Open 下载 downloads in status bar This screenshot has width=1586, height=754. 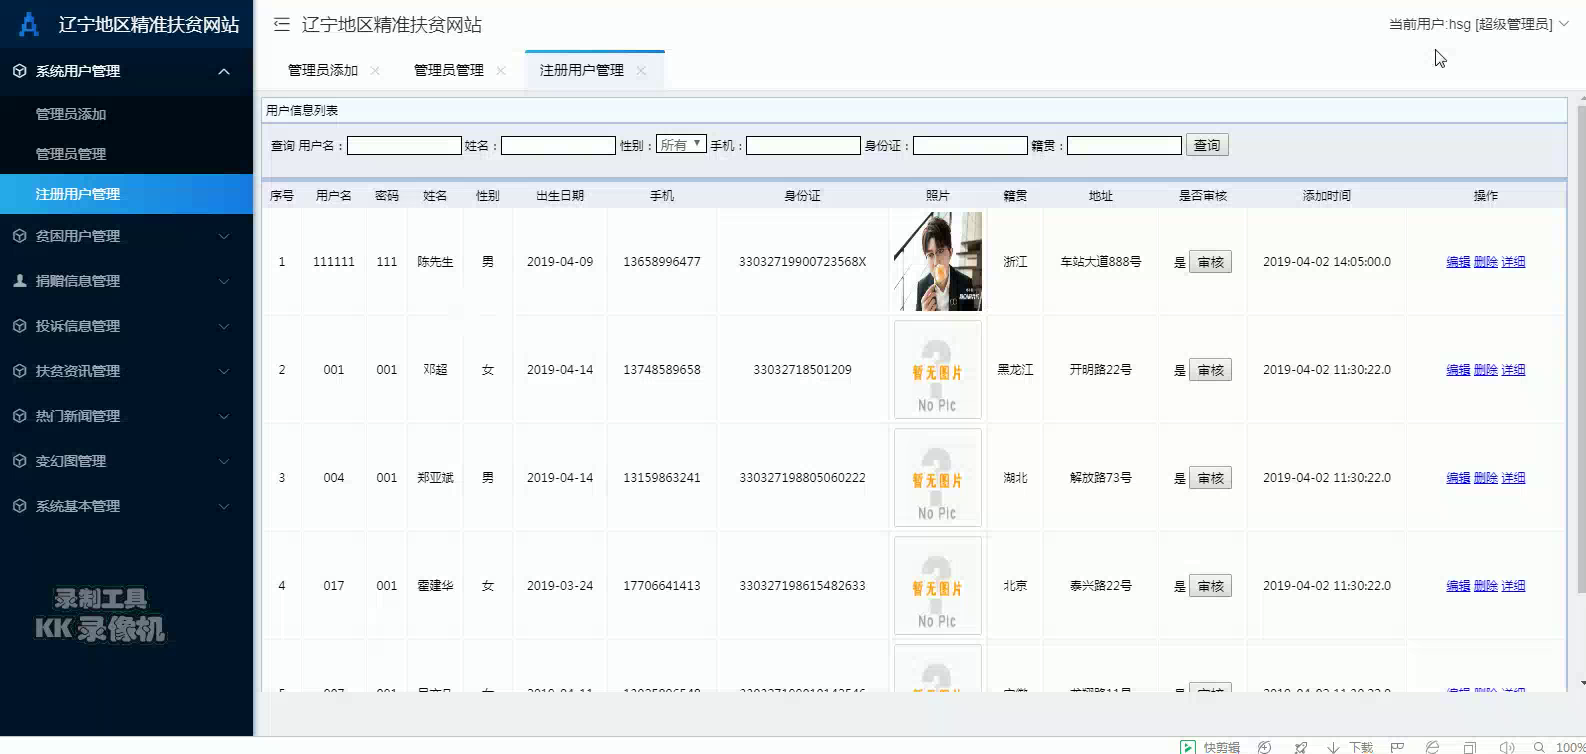click(x=1350, y=747)
